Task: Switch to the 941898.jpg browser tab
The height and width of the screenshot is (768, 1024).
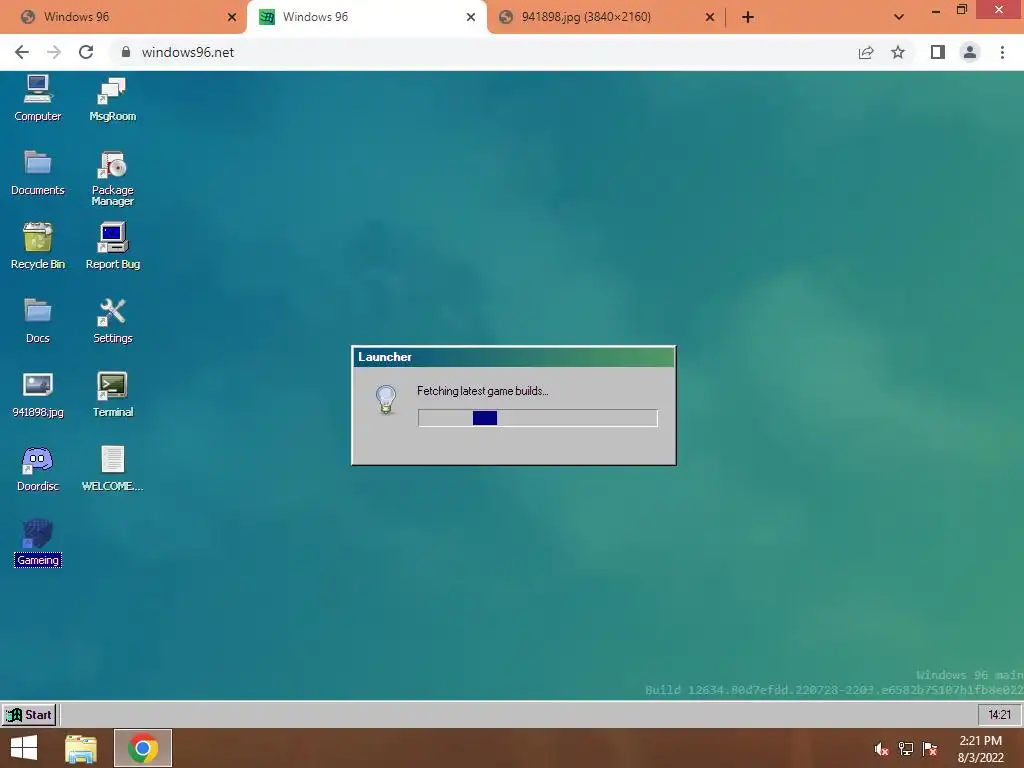Action: pyautogui.click(x=604, y=17)
